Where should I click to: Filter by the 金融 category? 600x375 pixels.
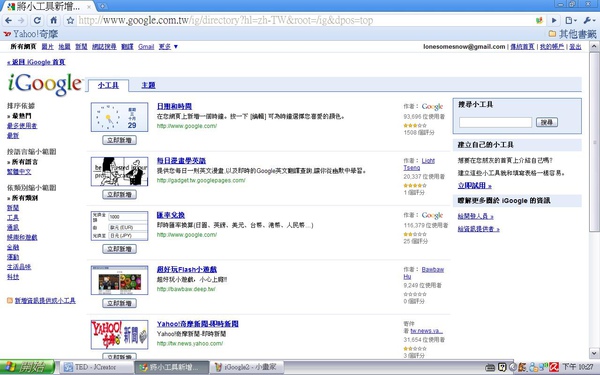pos(13,247)
